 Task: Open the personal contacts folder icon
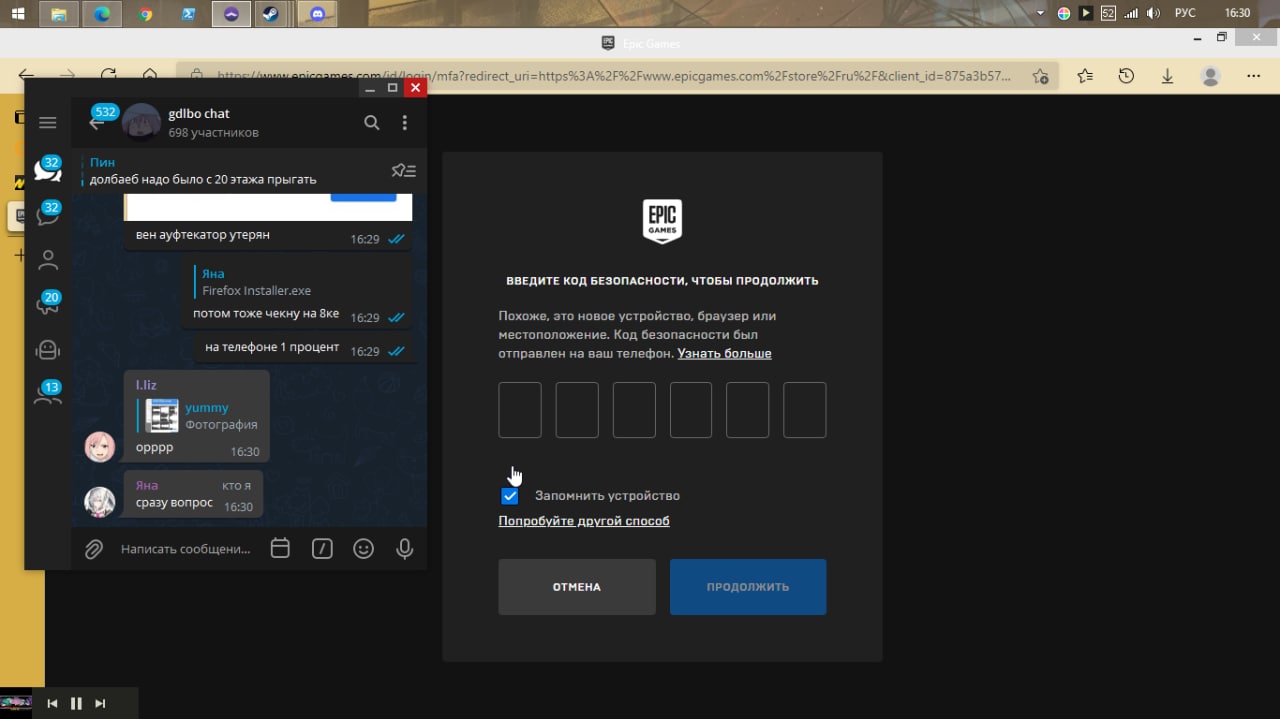click(47, 260)
